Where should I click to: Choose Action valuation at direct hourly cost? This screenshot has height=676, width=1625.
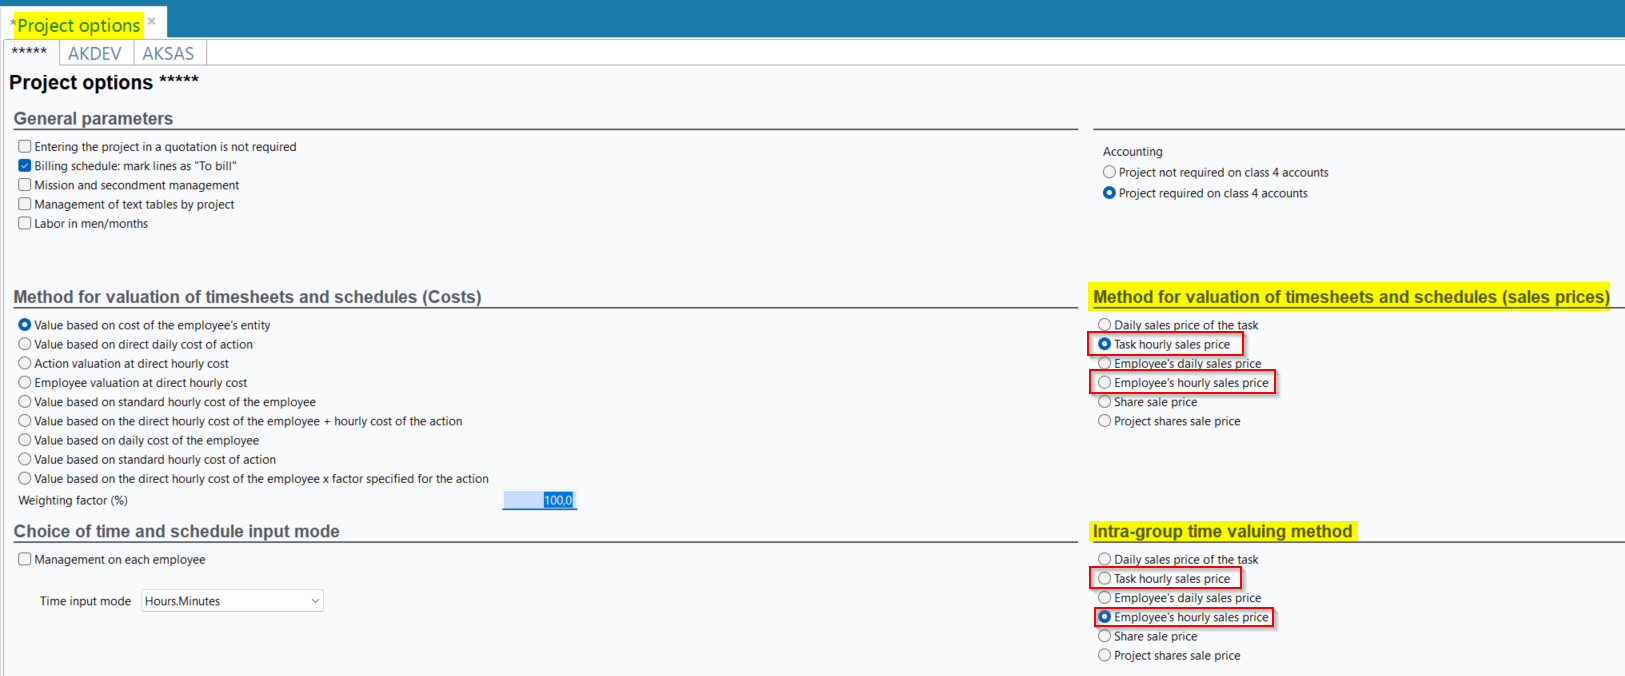click(x=25, y=364)
